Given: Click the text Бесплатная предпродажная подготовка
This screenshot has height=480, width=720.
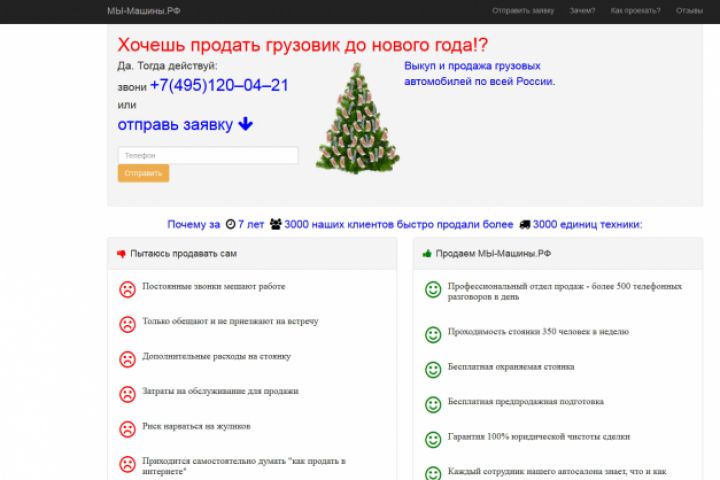Looking at the screenshot, I should (x=526, y=401).
